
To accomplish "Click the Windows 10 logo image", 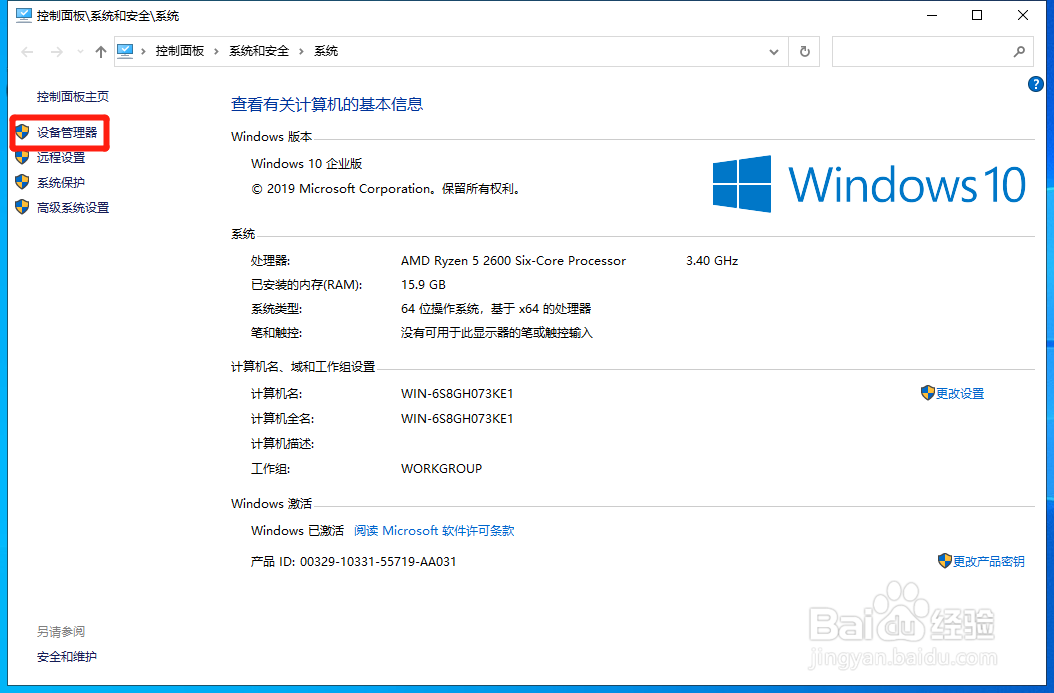I will point(869,184).
